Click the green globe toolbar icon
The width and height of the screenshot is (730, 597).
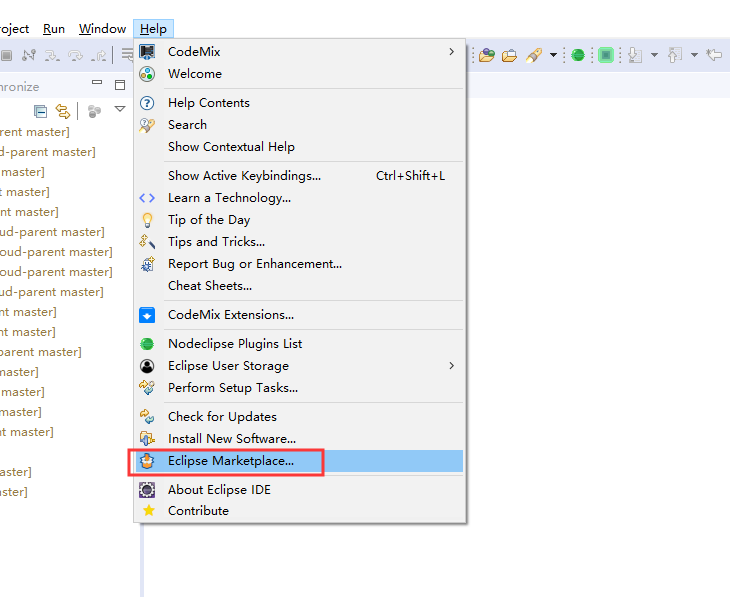pyautogui.click(x=578, y=55)
